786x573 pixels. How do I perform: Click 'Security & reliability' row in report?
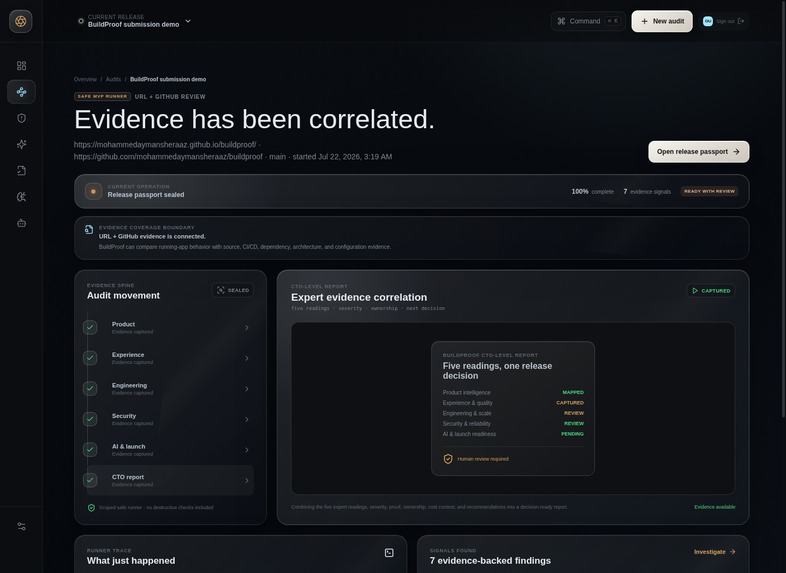(513, 424)
